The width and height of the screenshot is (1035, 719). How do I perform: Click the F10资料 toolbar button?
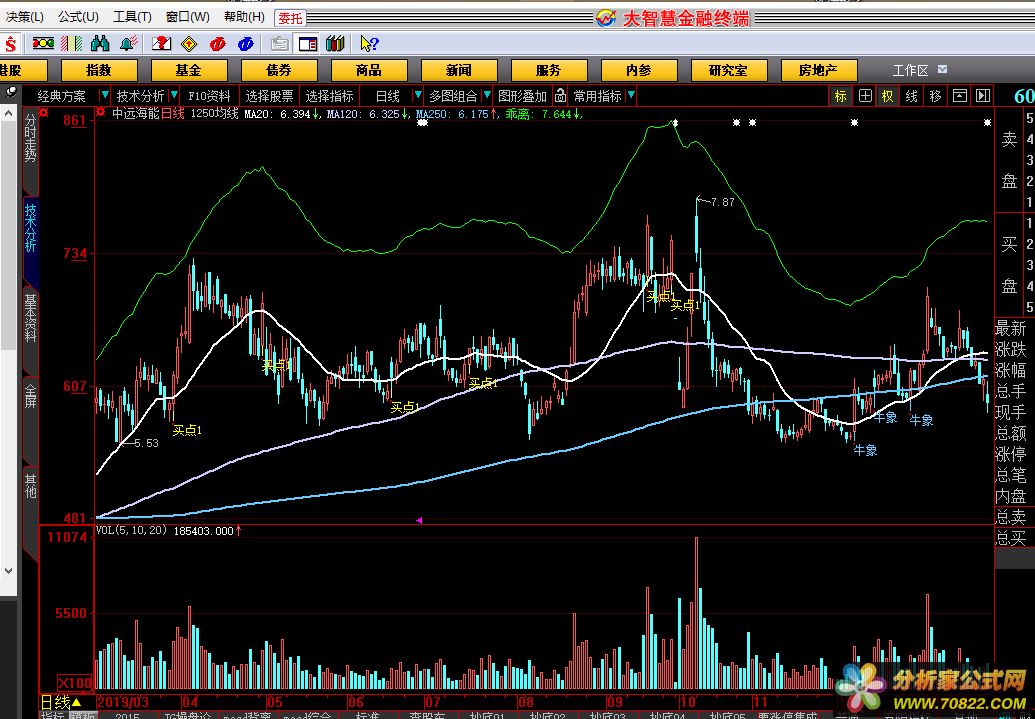tap(209, 96)
